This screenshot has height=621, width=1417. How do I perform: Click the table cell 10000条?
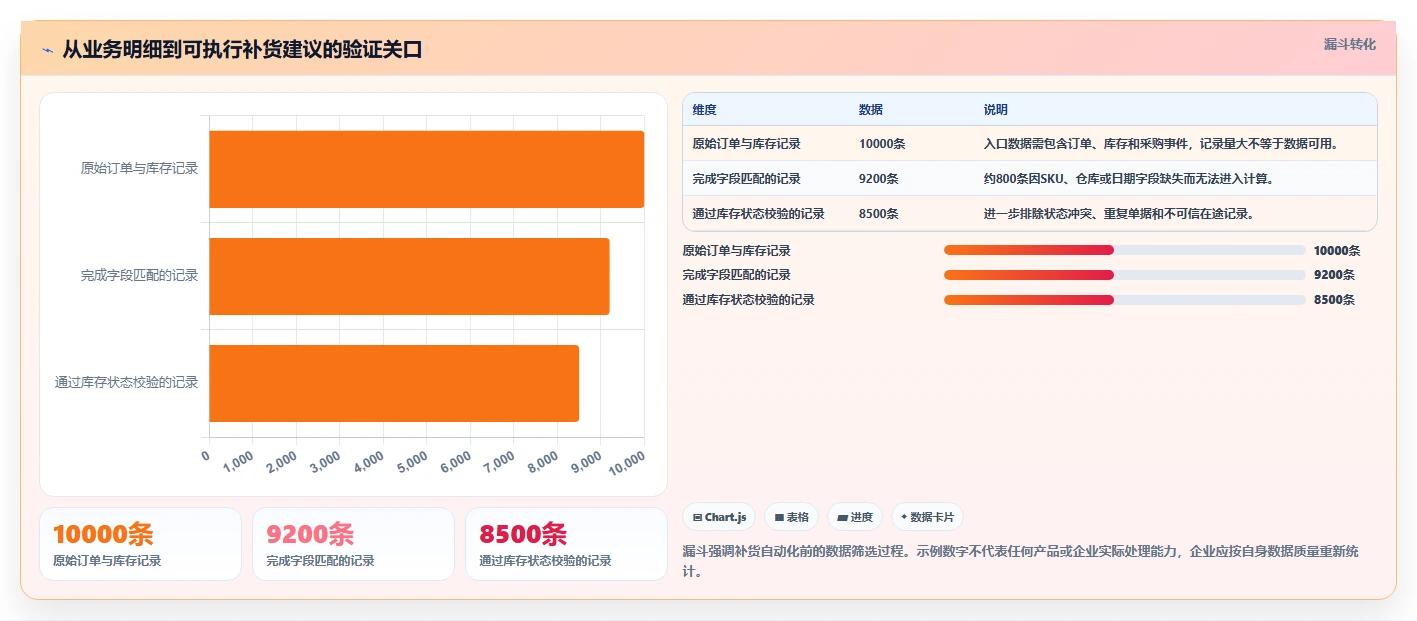(x=882, y=144)
